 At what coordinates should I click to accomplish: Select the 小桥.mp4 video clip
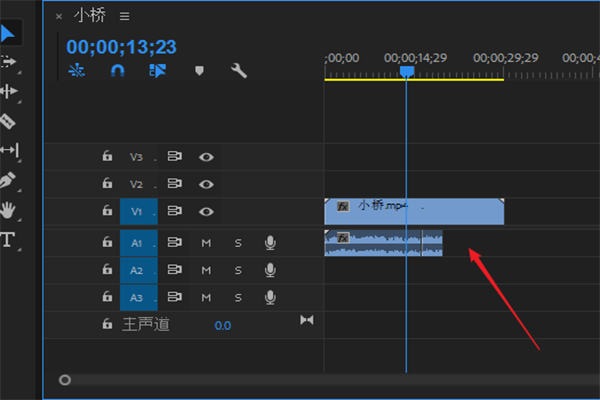414,211
